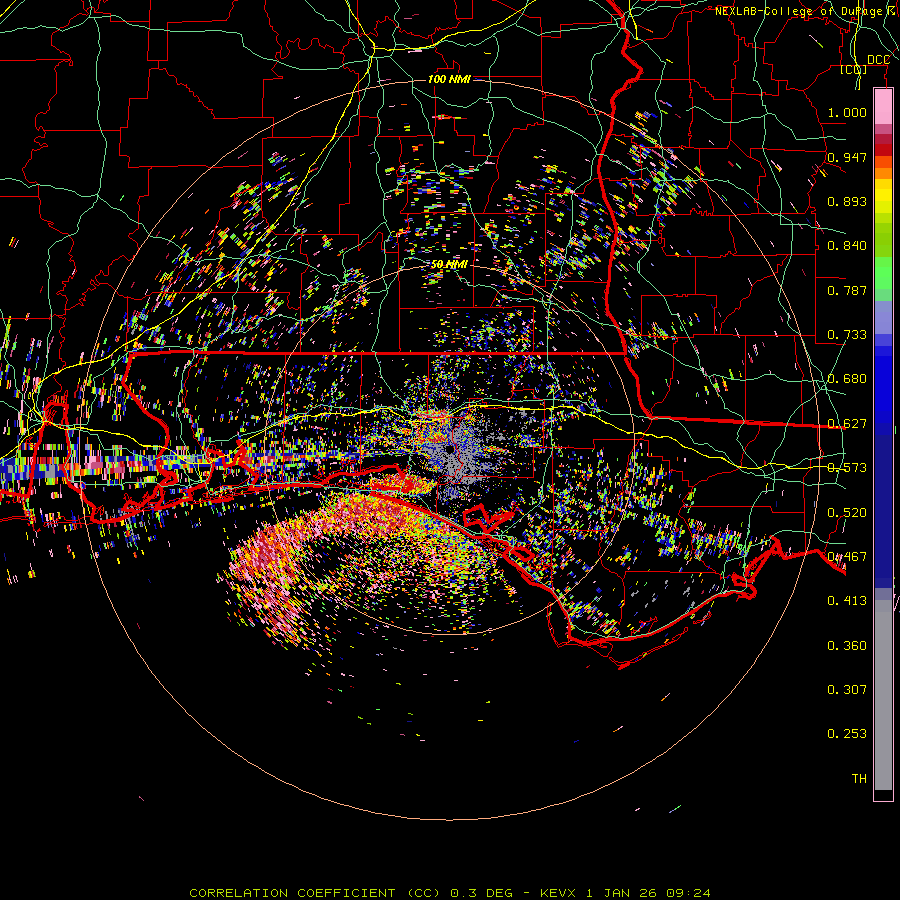
Task: Pick the bright green band on the color scale
Action: click(883, 273)
